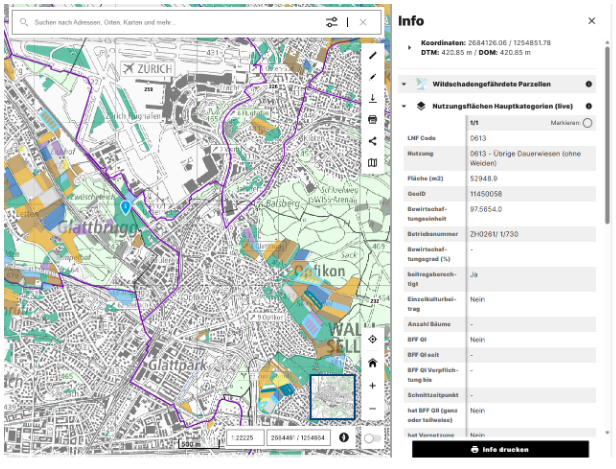Click the Fläche value 52948.9
This screenshot has height=469, width=616.
pyautogui.click(x=484, y=179)
